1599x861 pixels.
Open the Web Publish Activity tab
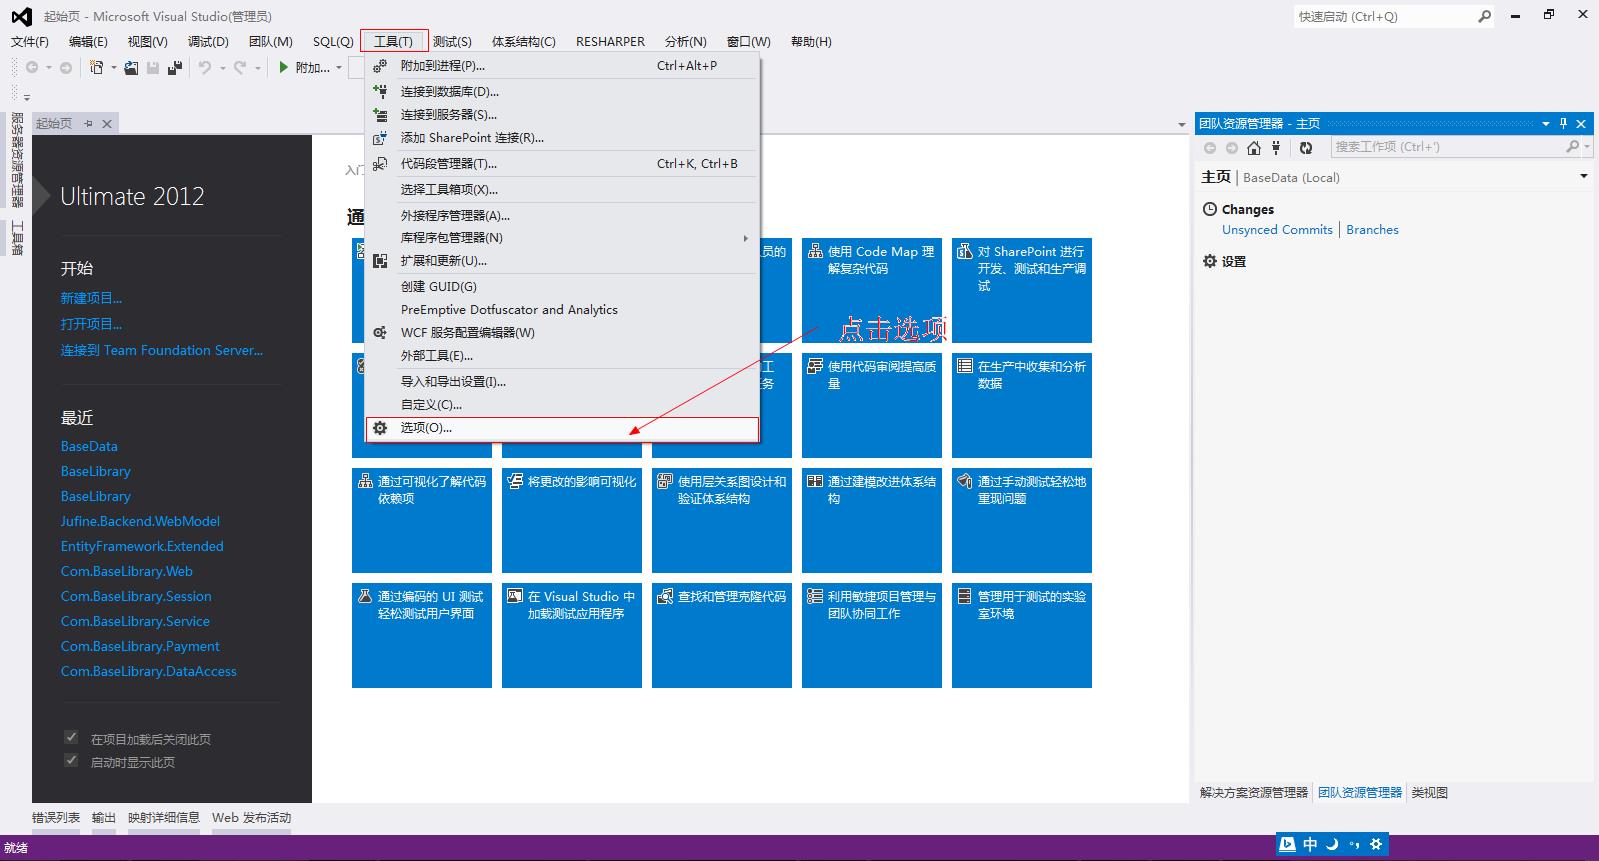point(251,817)
